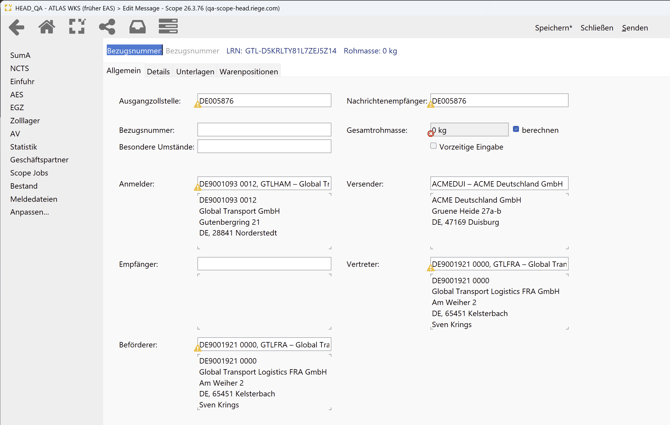Image resolution: width=670 pixels, height=425 pixels.
Task: Click the Schließen button
Action: (597, 28)
